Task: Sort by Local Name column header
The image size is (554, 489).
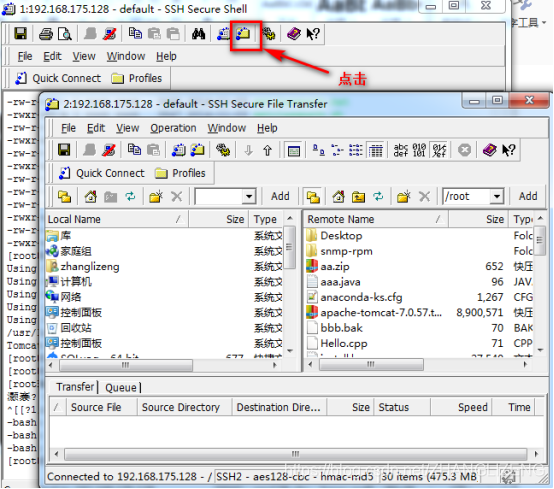Action: tap(117, 219)
